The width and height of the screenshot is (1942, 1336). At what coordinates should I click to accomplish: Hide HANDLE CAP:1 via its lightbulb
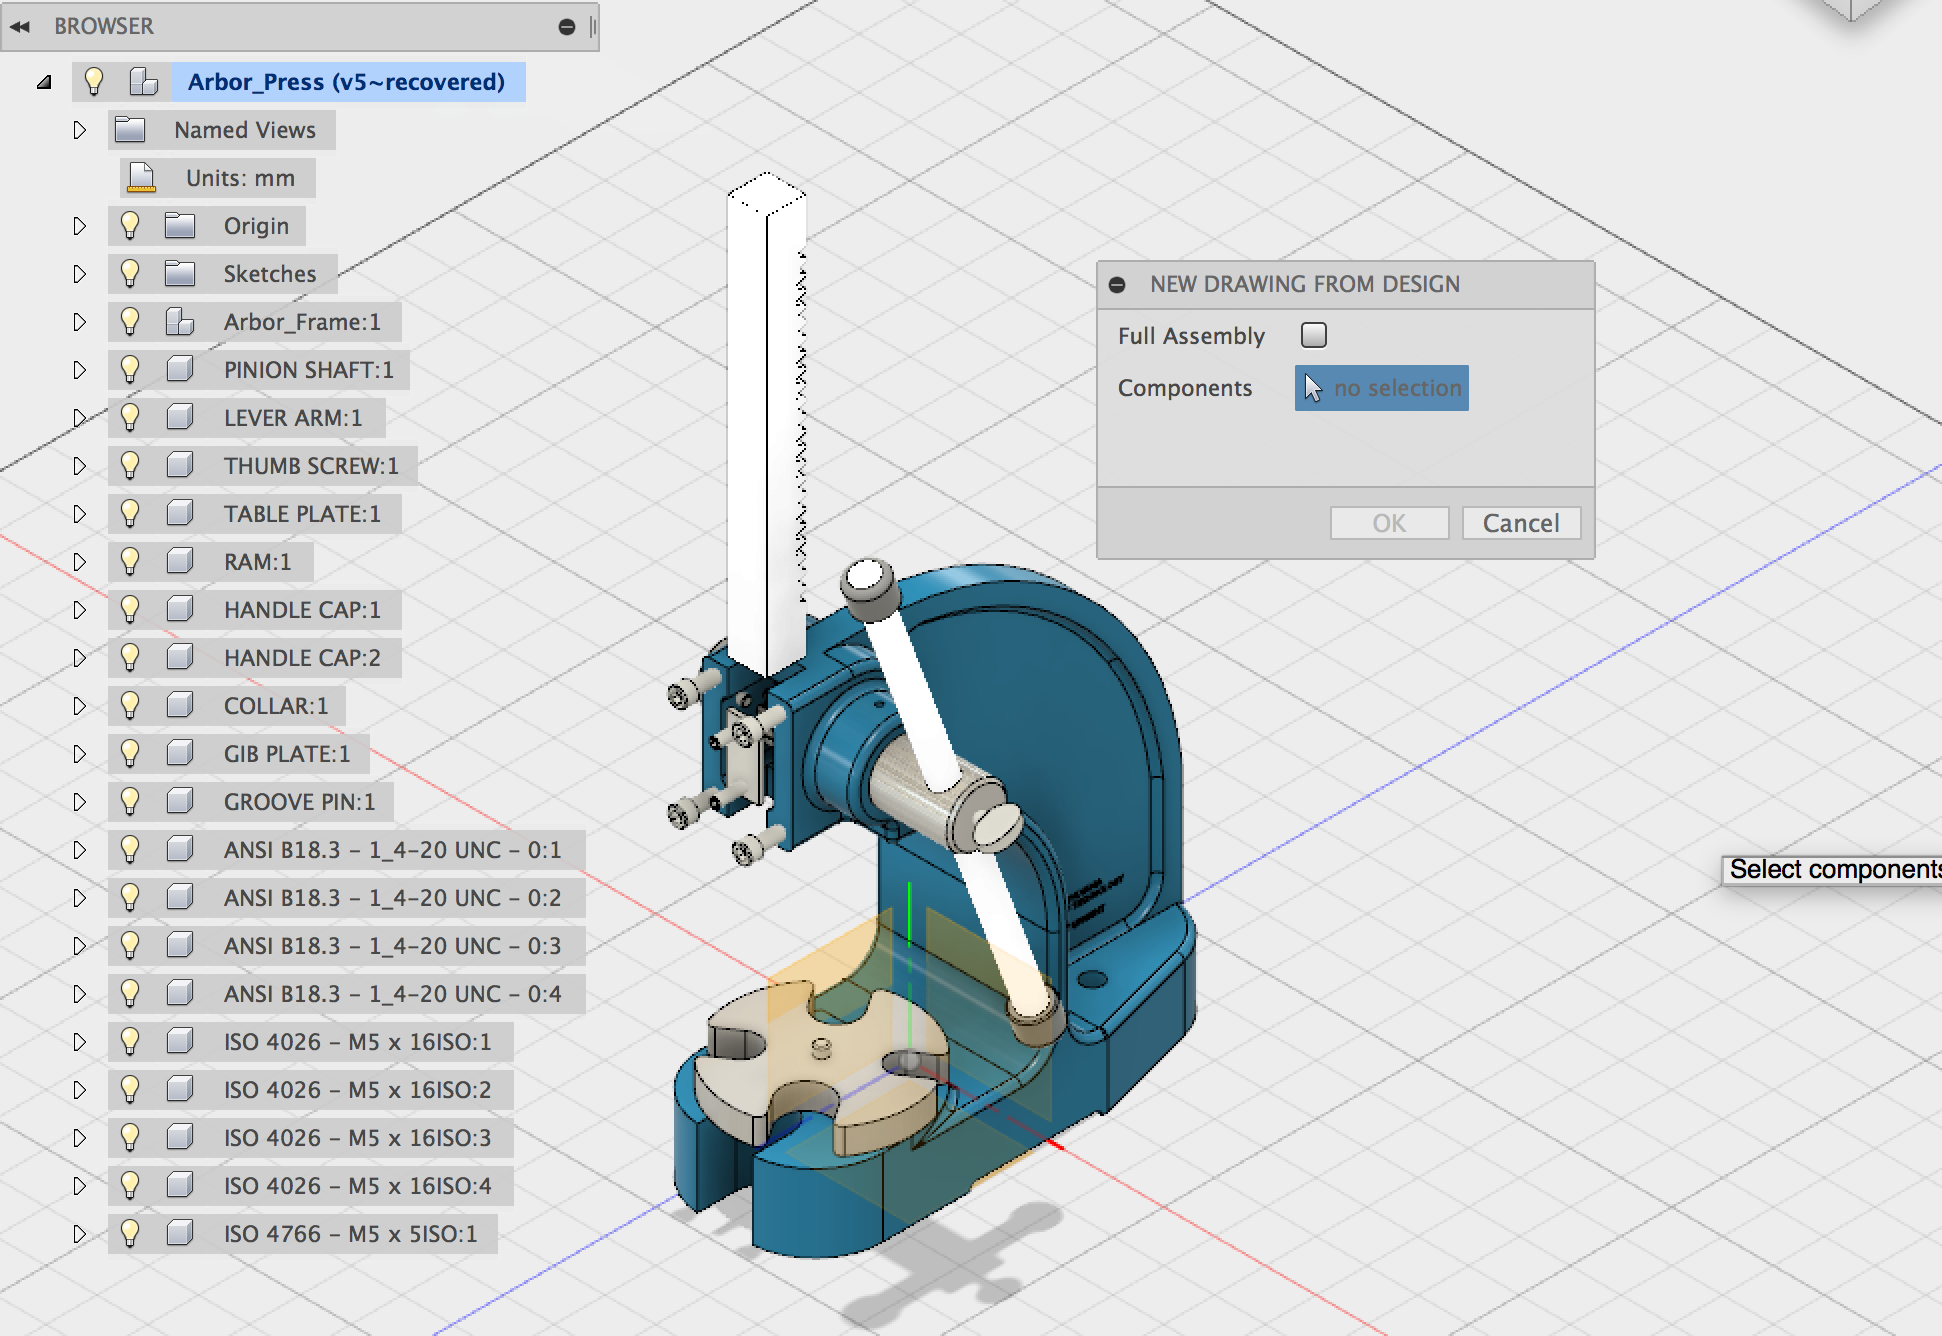point(130,609)
